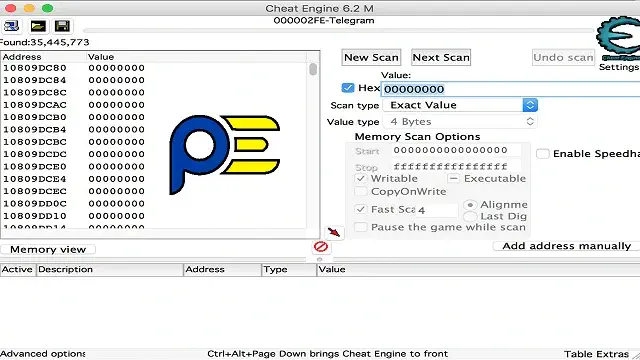Click the Start address field
Viewport: 640px width, 360px height.
456,150
